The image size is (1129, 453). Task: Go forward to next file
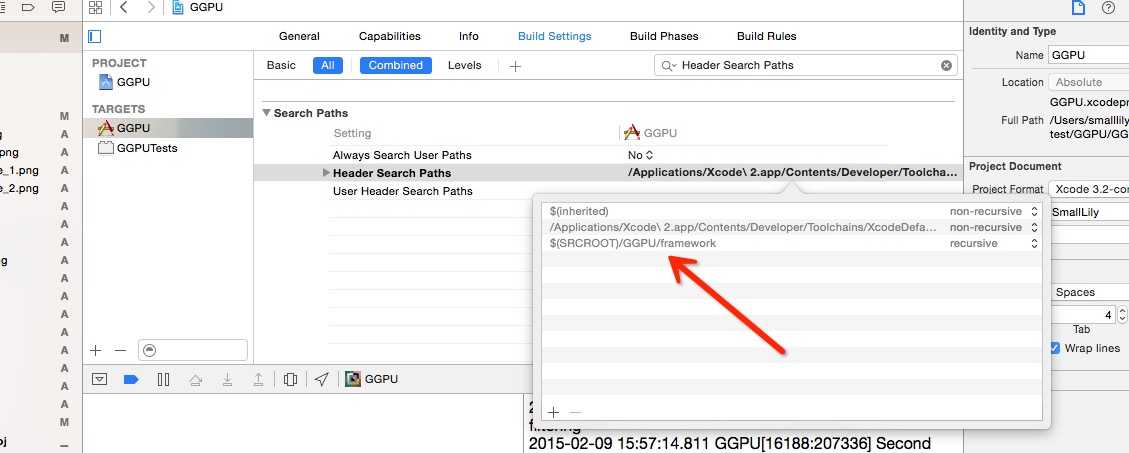tap(150, 7)
